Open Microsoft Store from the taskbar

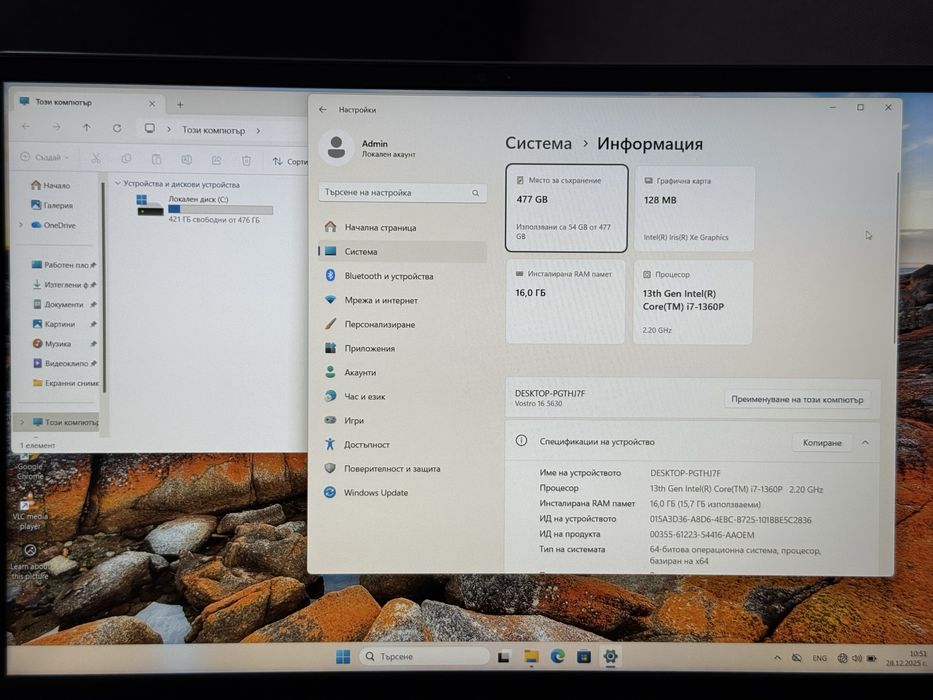(584, 657)
